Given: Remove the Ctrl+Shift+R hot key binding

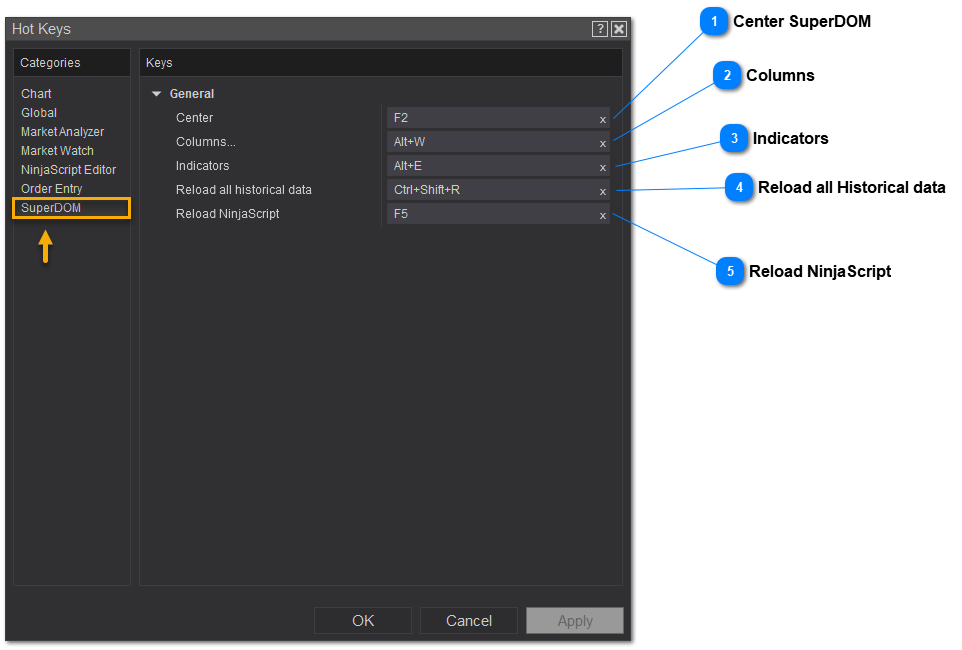Looking at the screenshot, I should tap(602, 192).
